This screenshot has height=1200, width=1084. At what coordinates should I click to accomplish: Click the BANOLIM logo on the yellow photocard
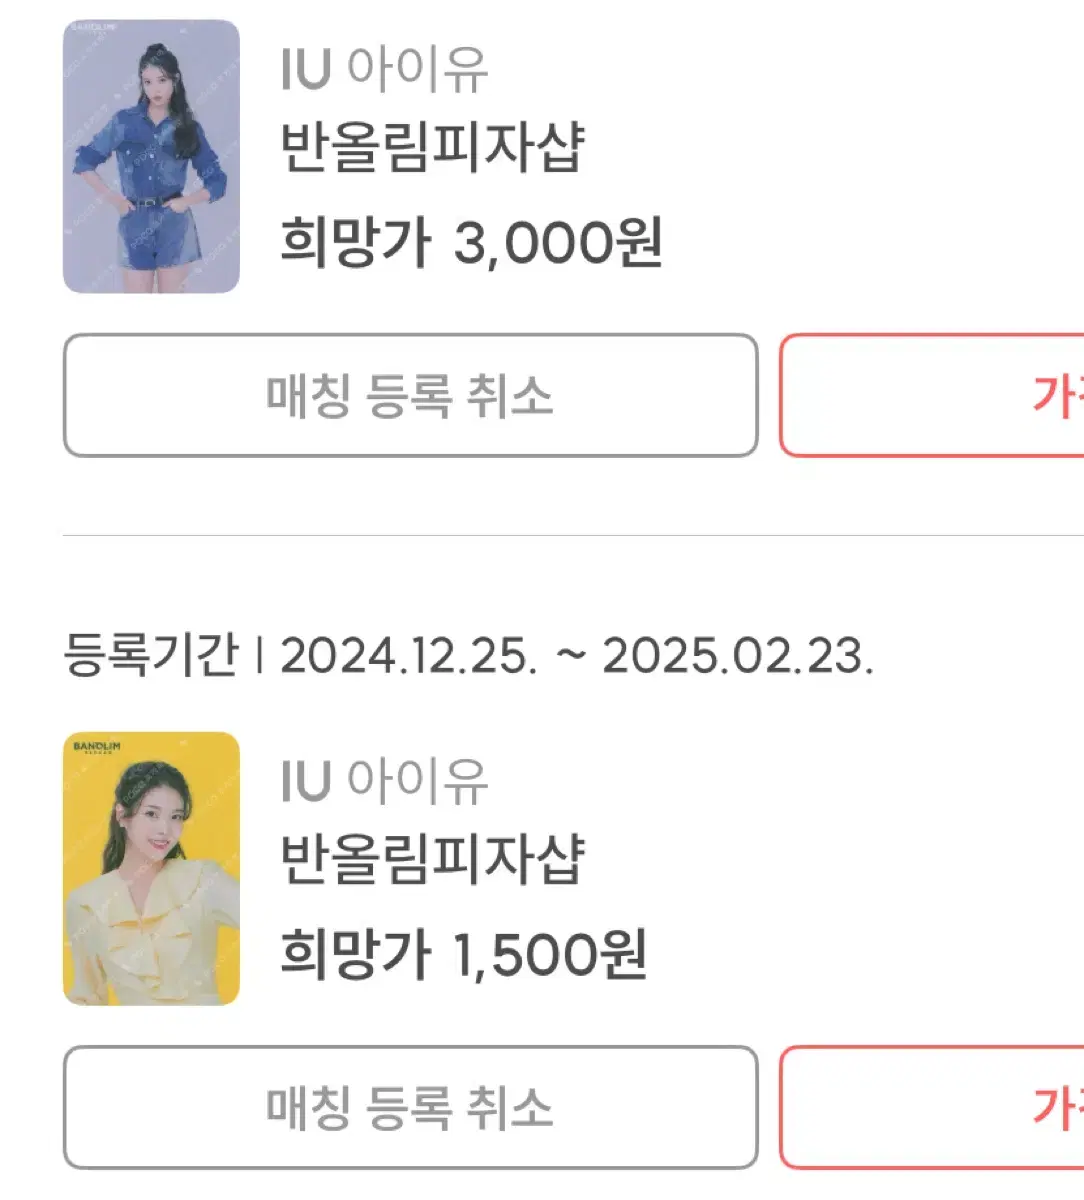[96, 748]
